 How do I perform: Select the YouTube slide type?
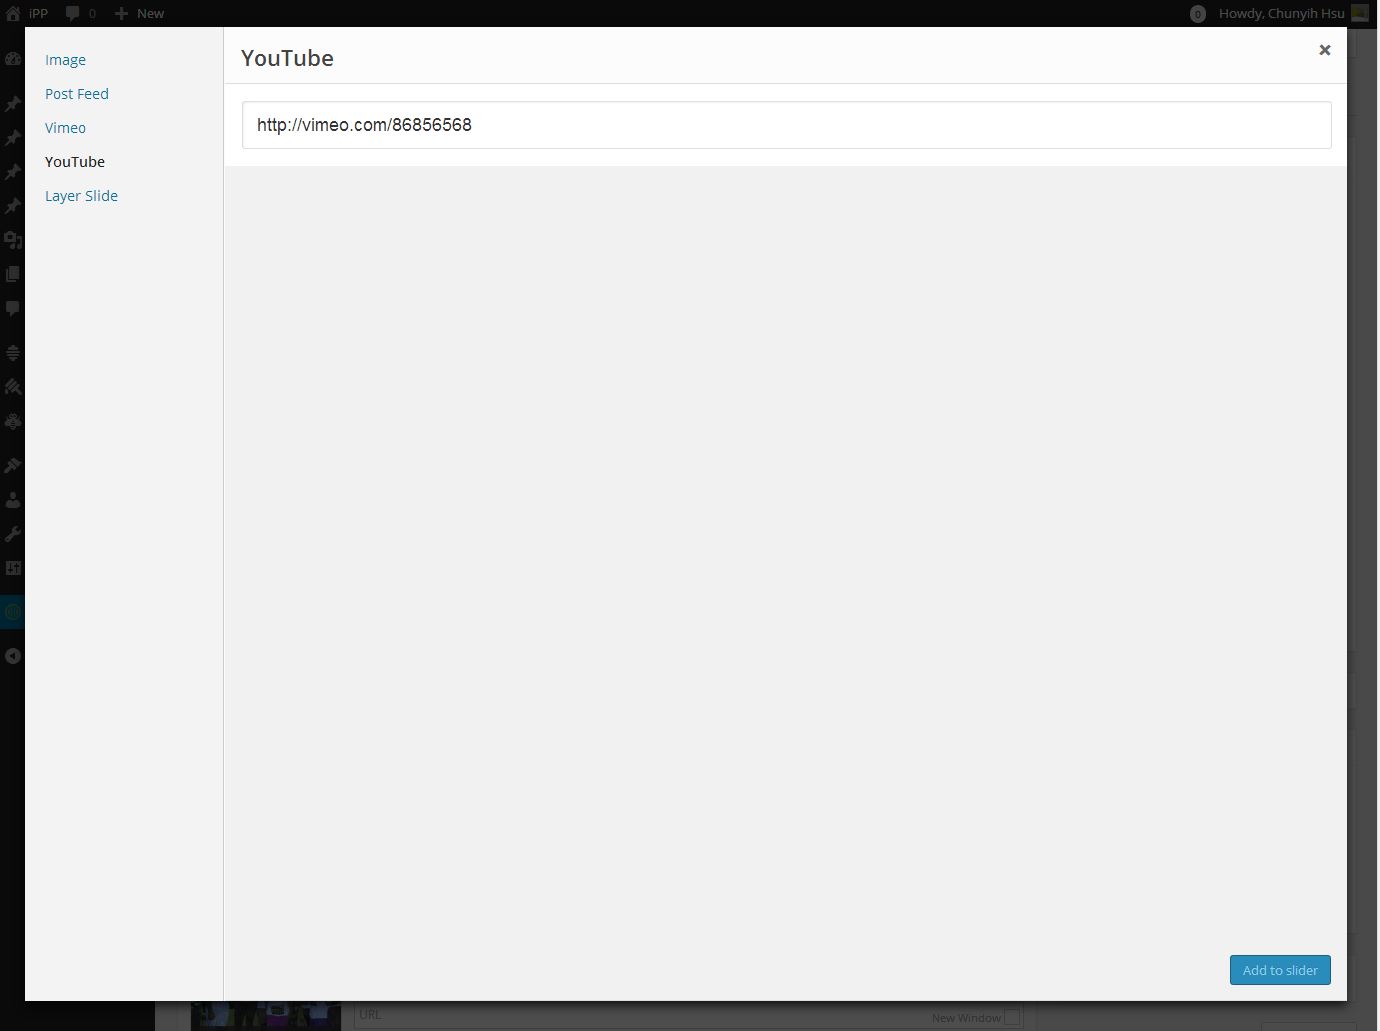coord(75,162)
